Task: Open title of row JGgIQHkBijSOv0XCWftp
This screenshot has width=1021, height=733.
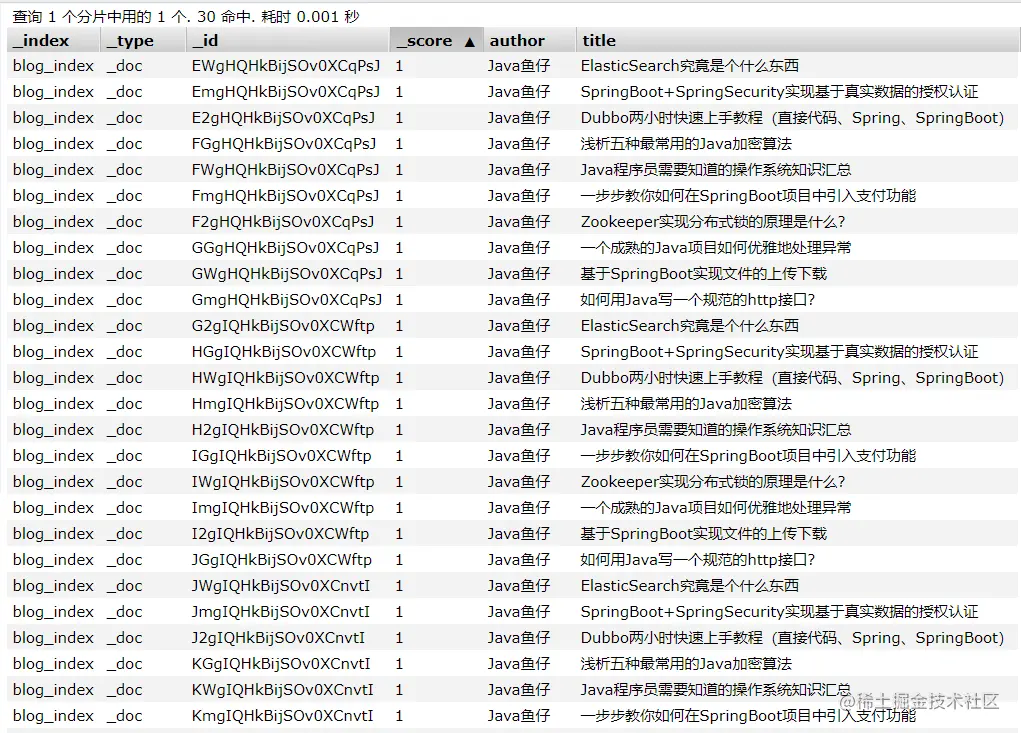Action: [x=698, y=560]
